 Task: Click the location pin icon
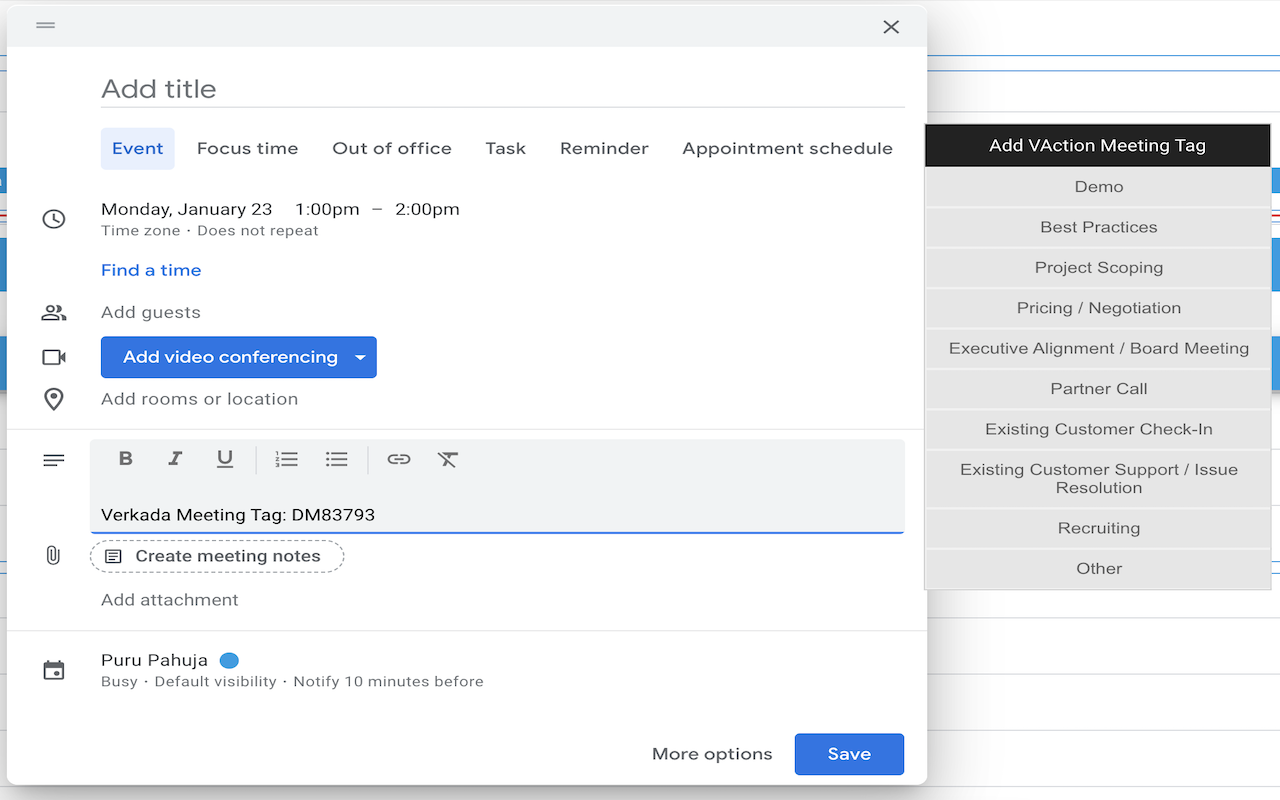coord(53,398)
